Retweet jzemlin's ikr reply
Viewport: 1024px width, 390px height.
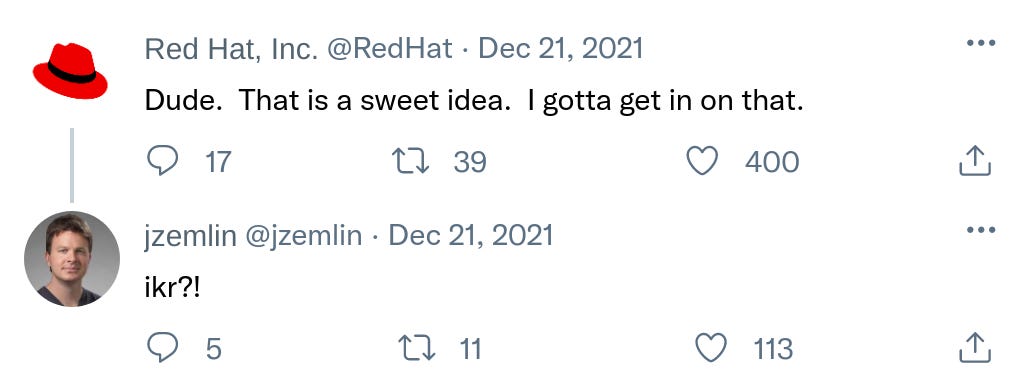(417, 348)
